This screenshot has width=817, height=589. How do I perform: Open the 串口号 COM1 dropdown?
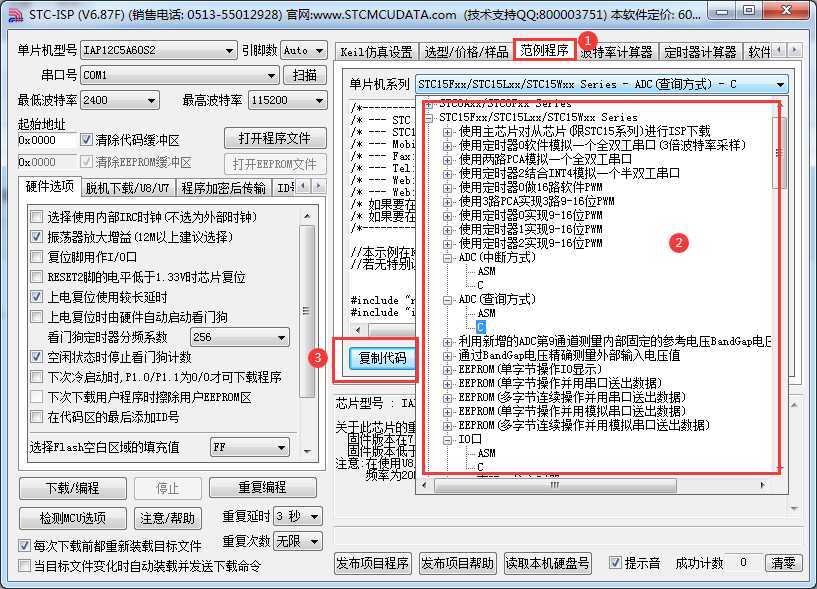coord(180,76)
